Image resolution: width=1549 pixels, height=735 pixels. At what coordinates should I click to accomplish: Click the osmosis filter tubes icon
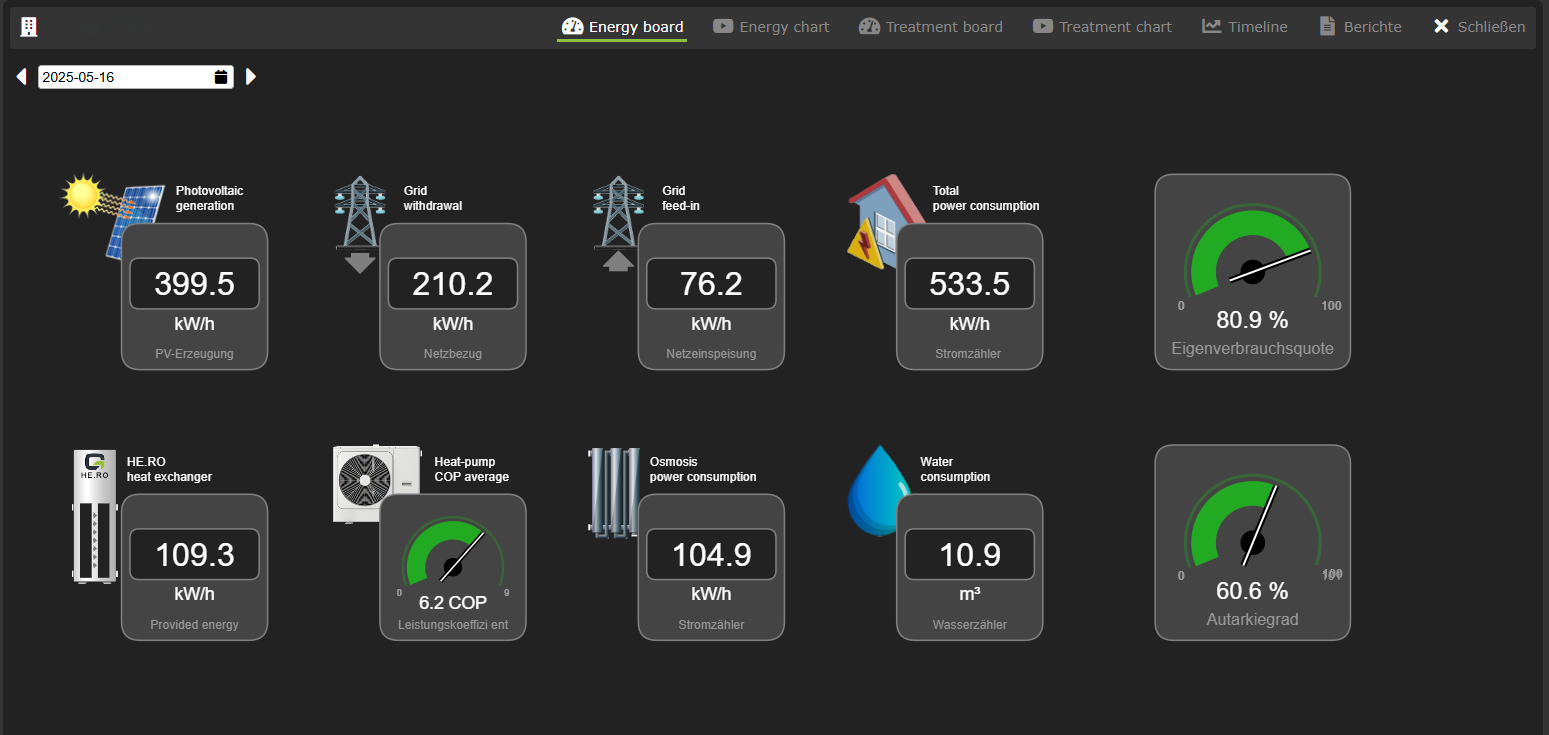click(x=613, y=492)
